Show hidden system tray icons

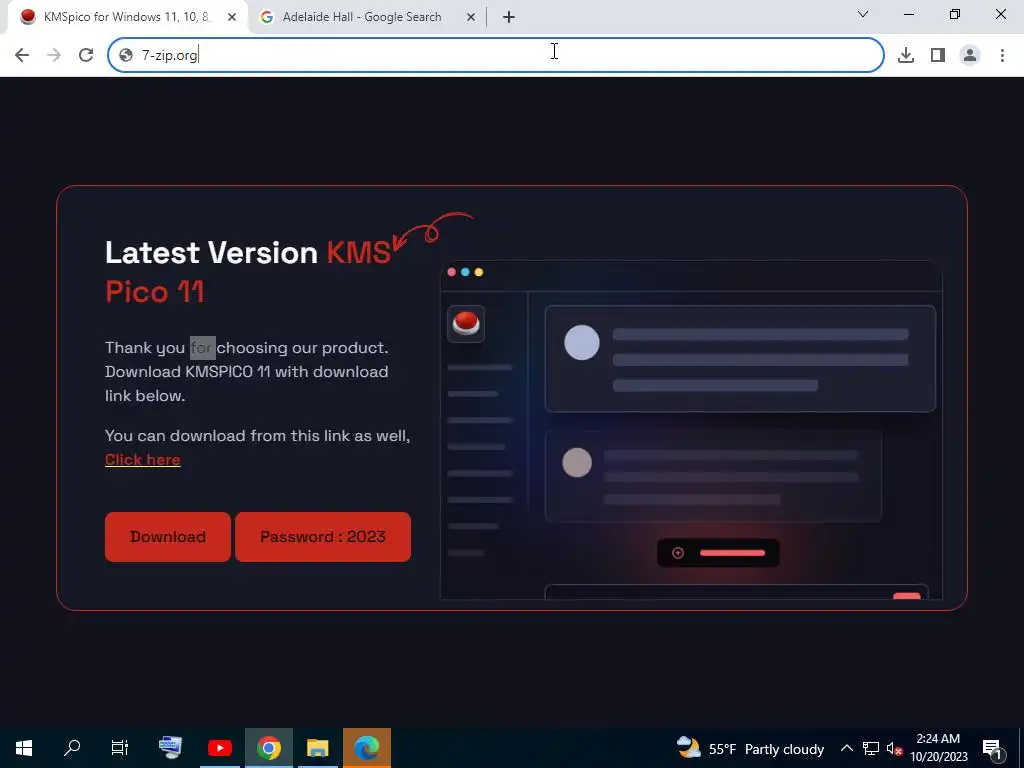click(x=846, y=748)
